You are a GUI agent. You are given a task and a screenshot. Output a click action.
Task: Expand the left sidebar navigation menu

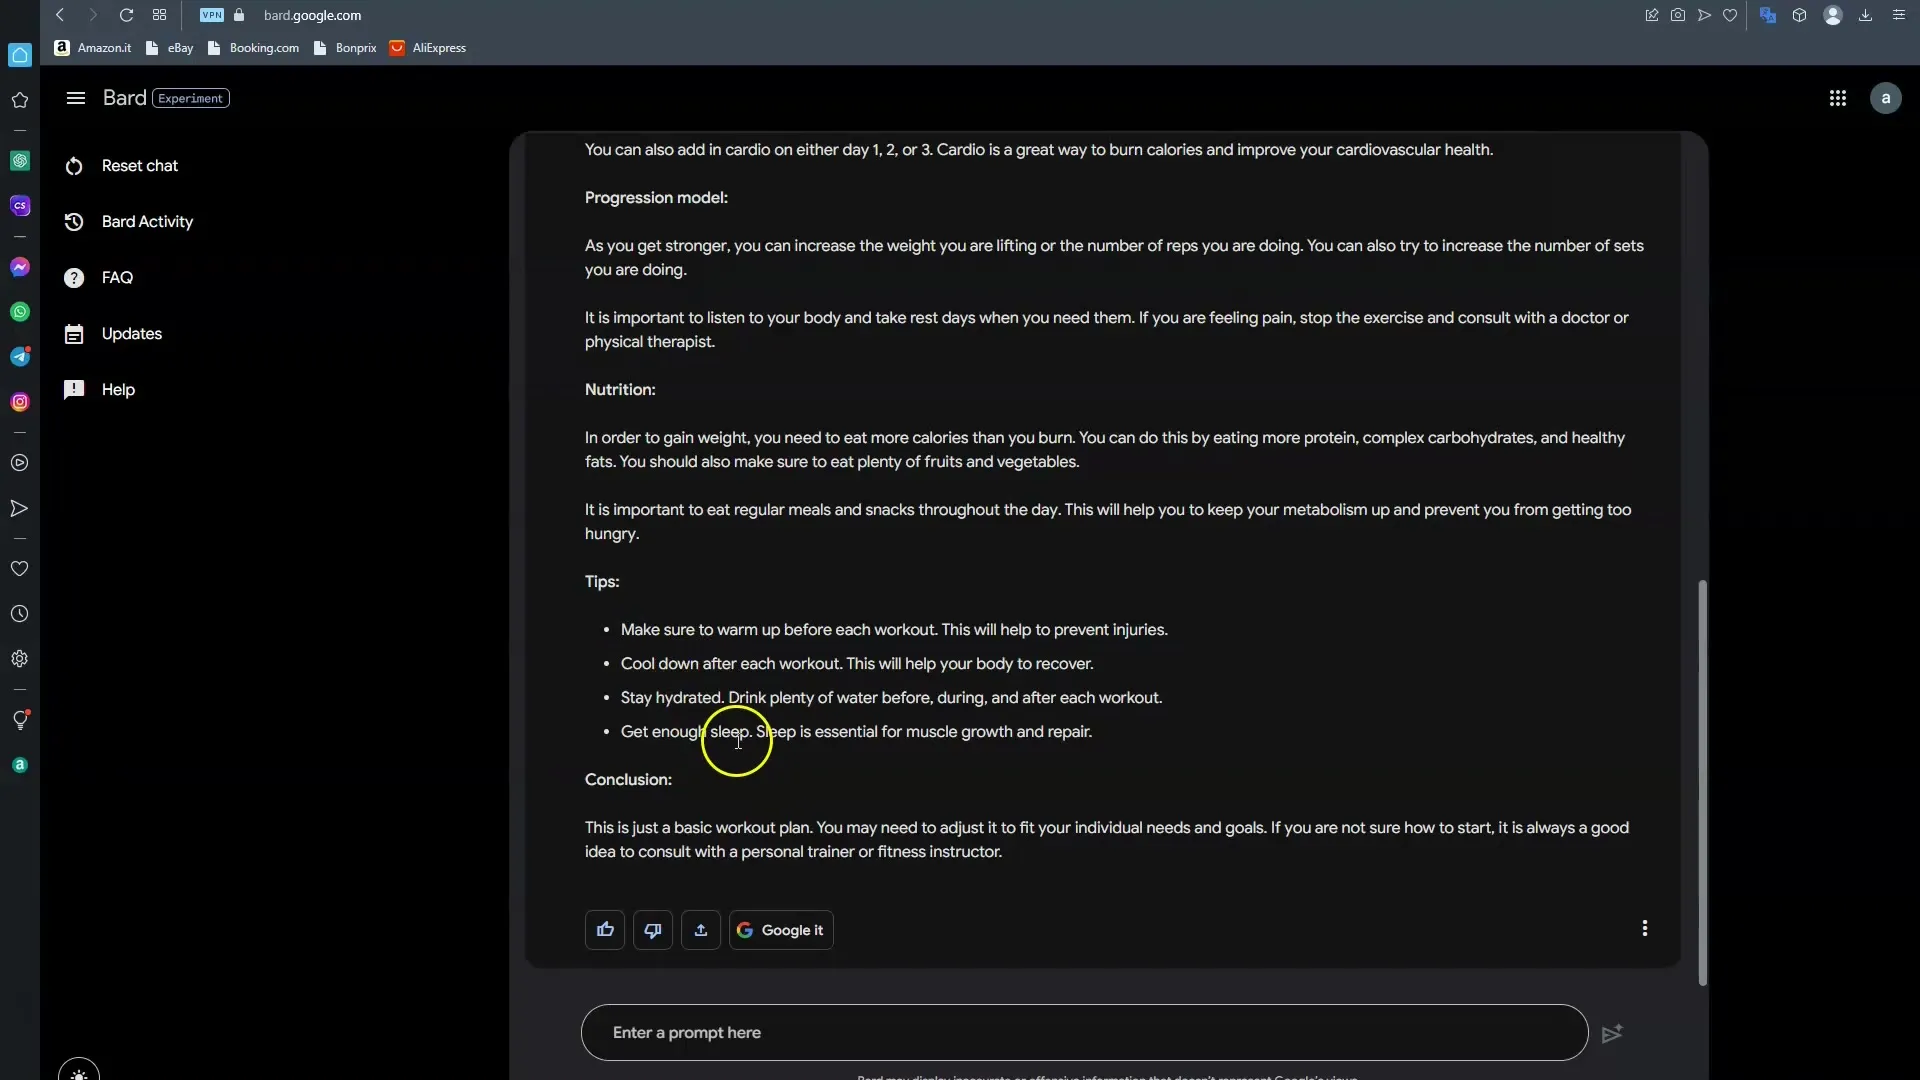coord(75,98)
